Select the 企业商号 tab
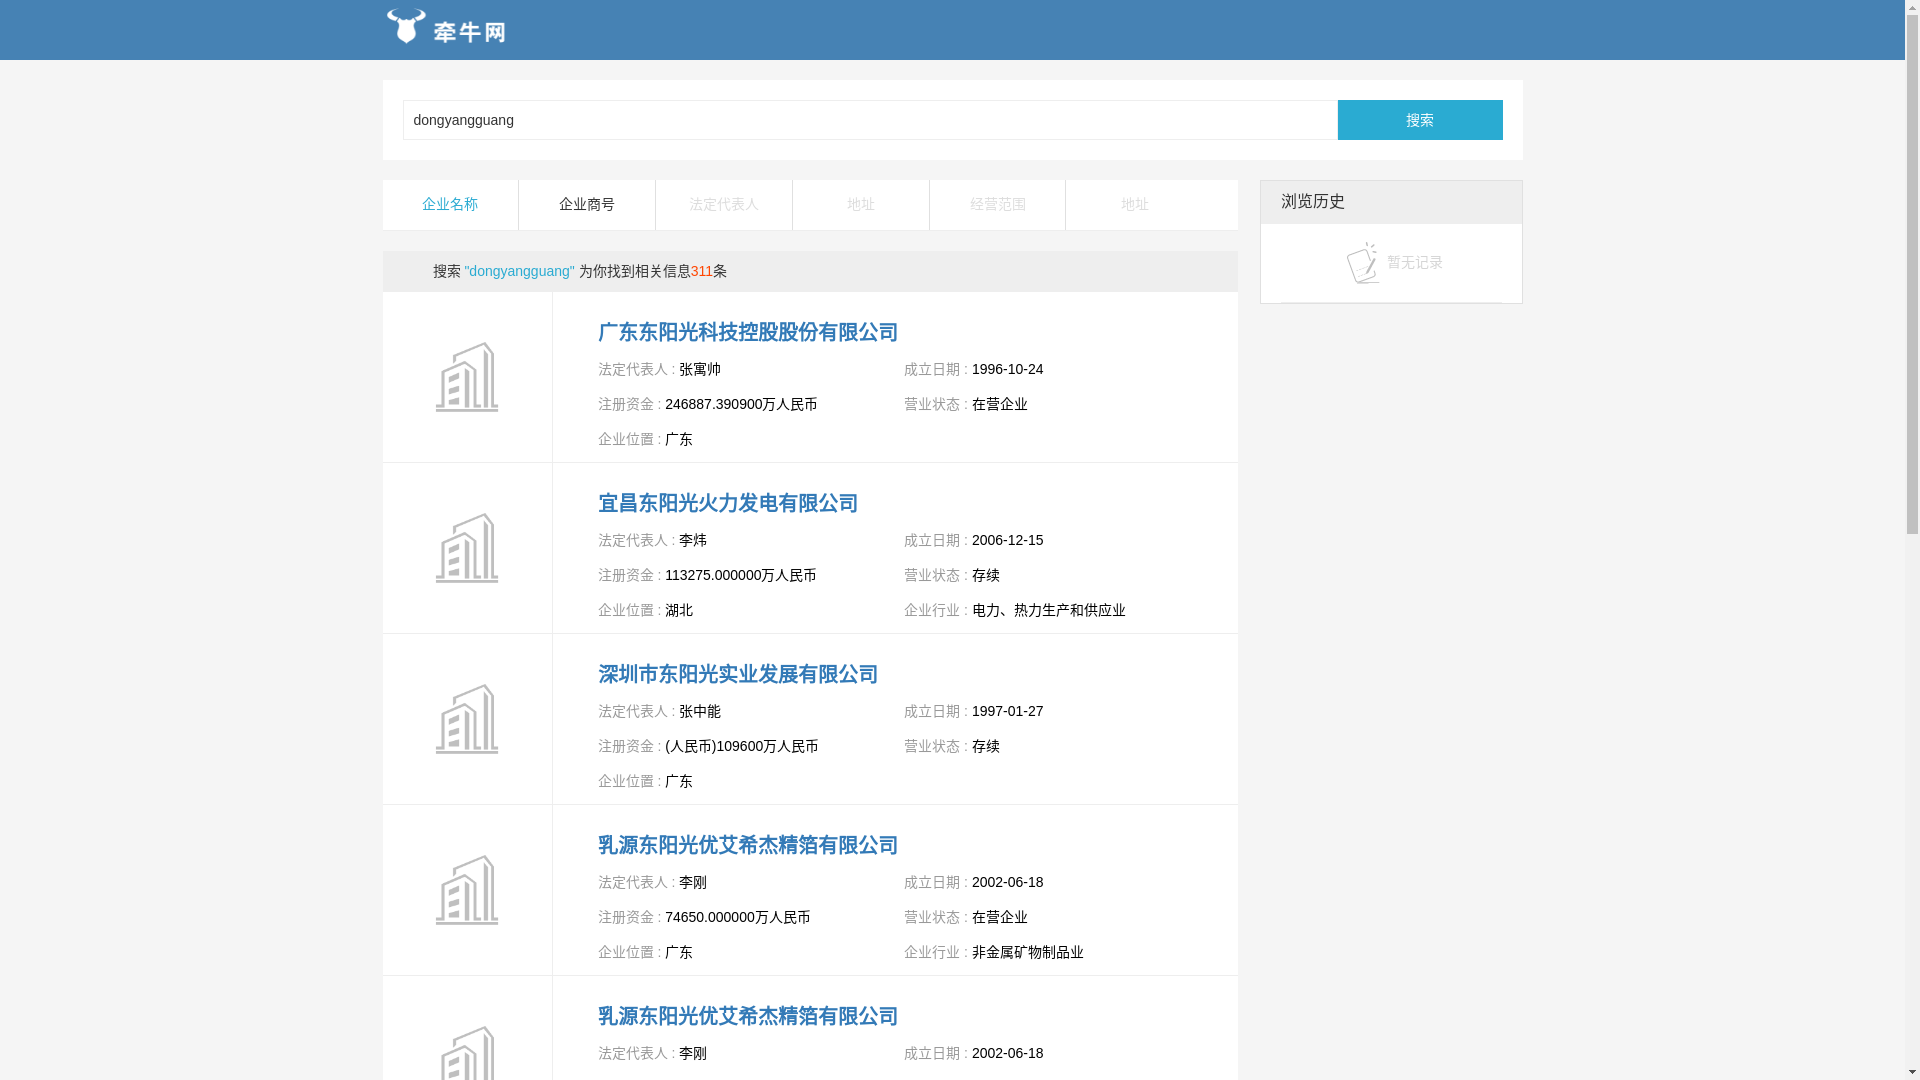The image size is (1920, 1080). tap(587, 204)
